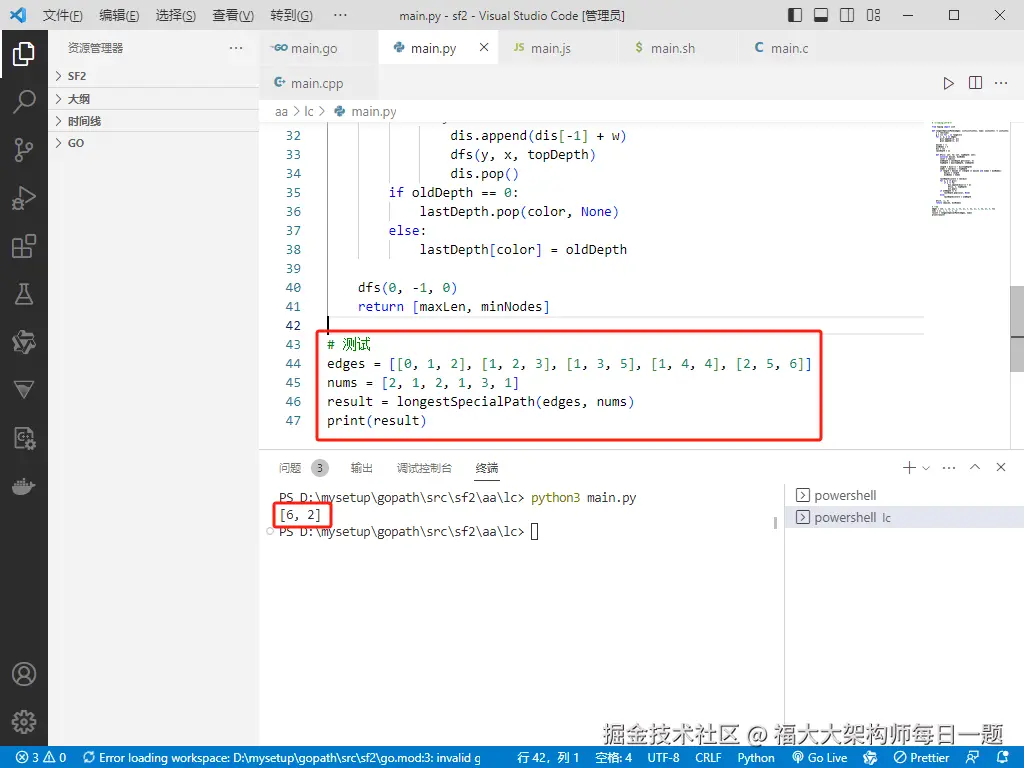Open the 输出 output panel tab

(x=362, y=468)
